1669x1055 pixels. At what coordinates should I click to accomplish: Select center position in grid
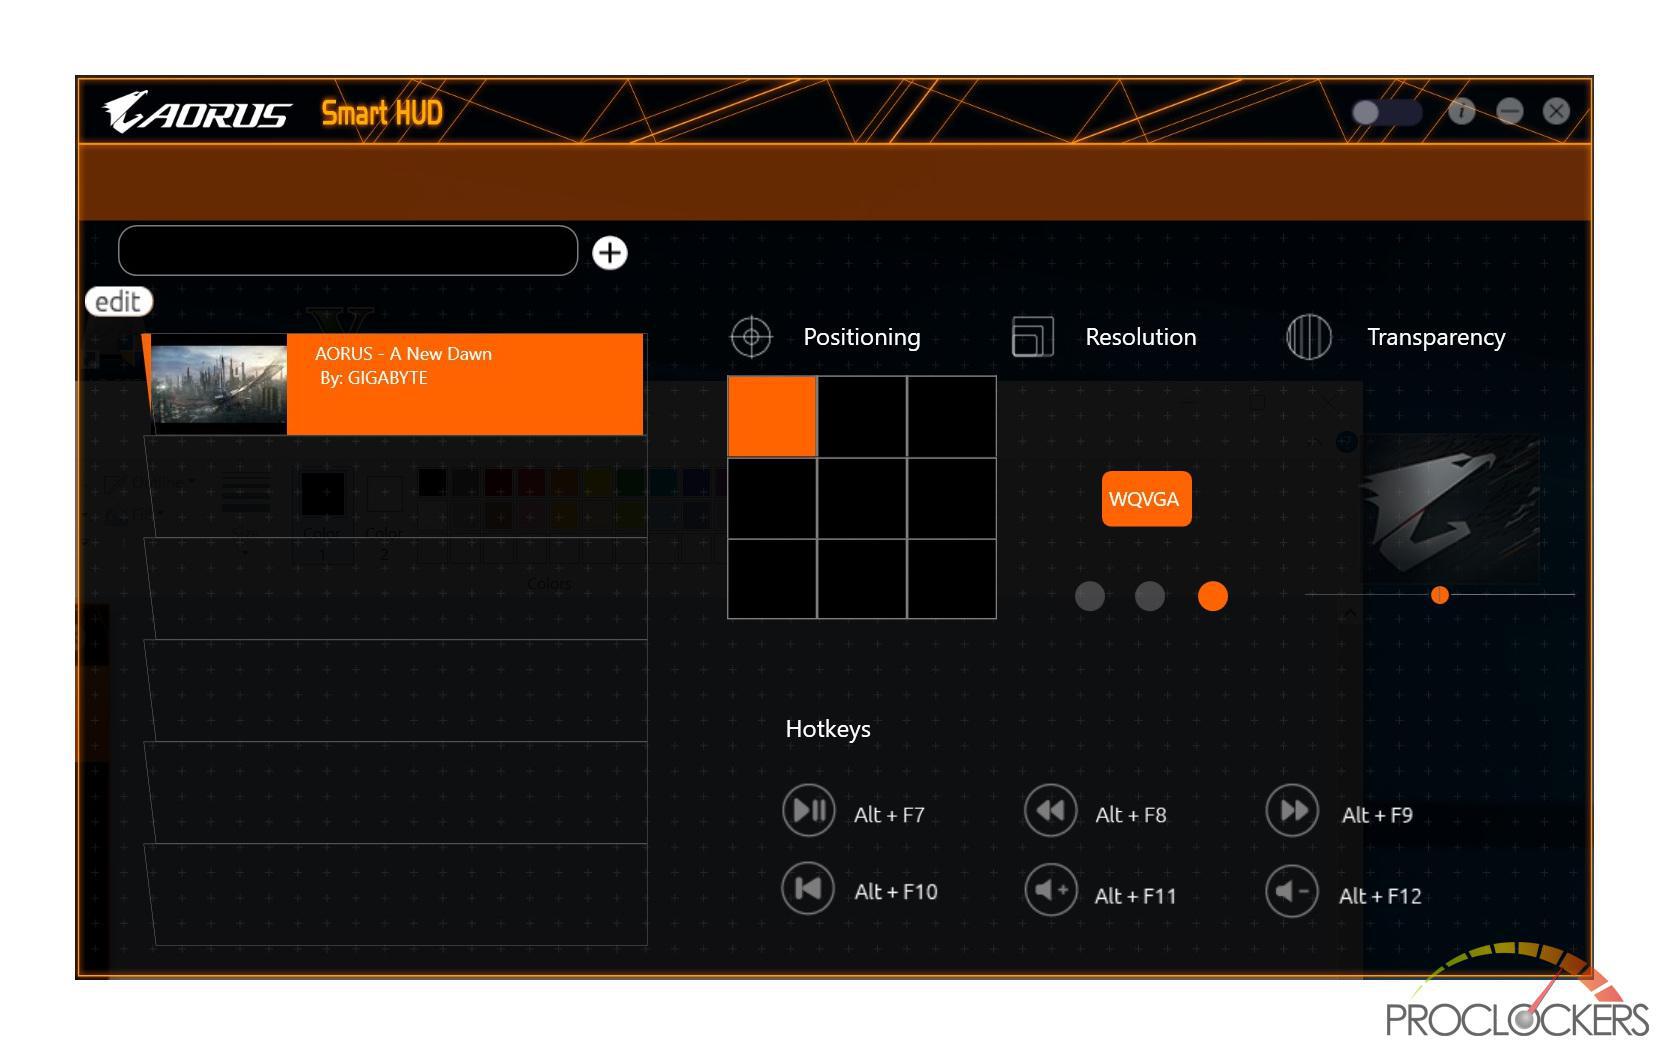(x=862, y=498)
